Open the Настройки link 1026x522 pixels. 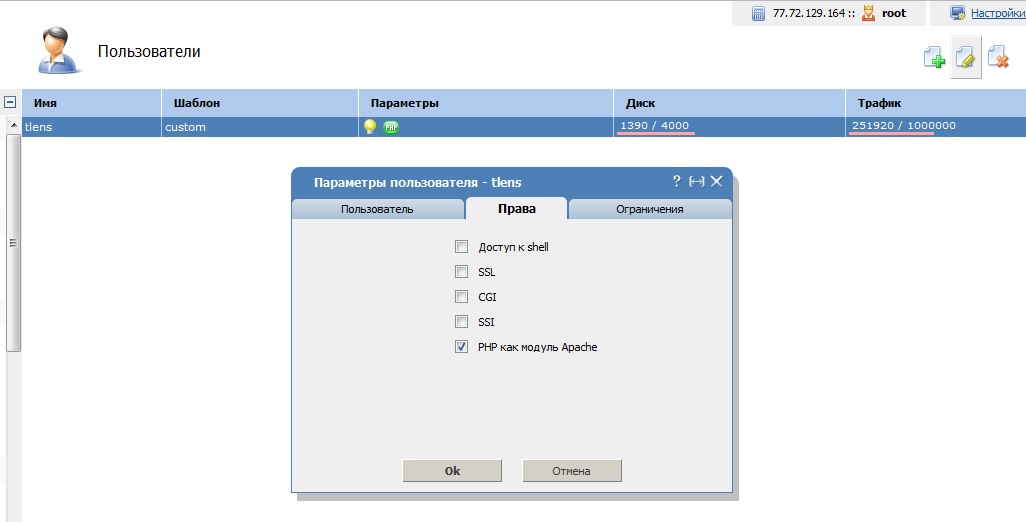(997, 13)
